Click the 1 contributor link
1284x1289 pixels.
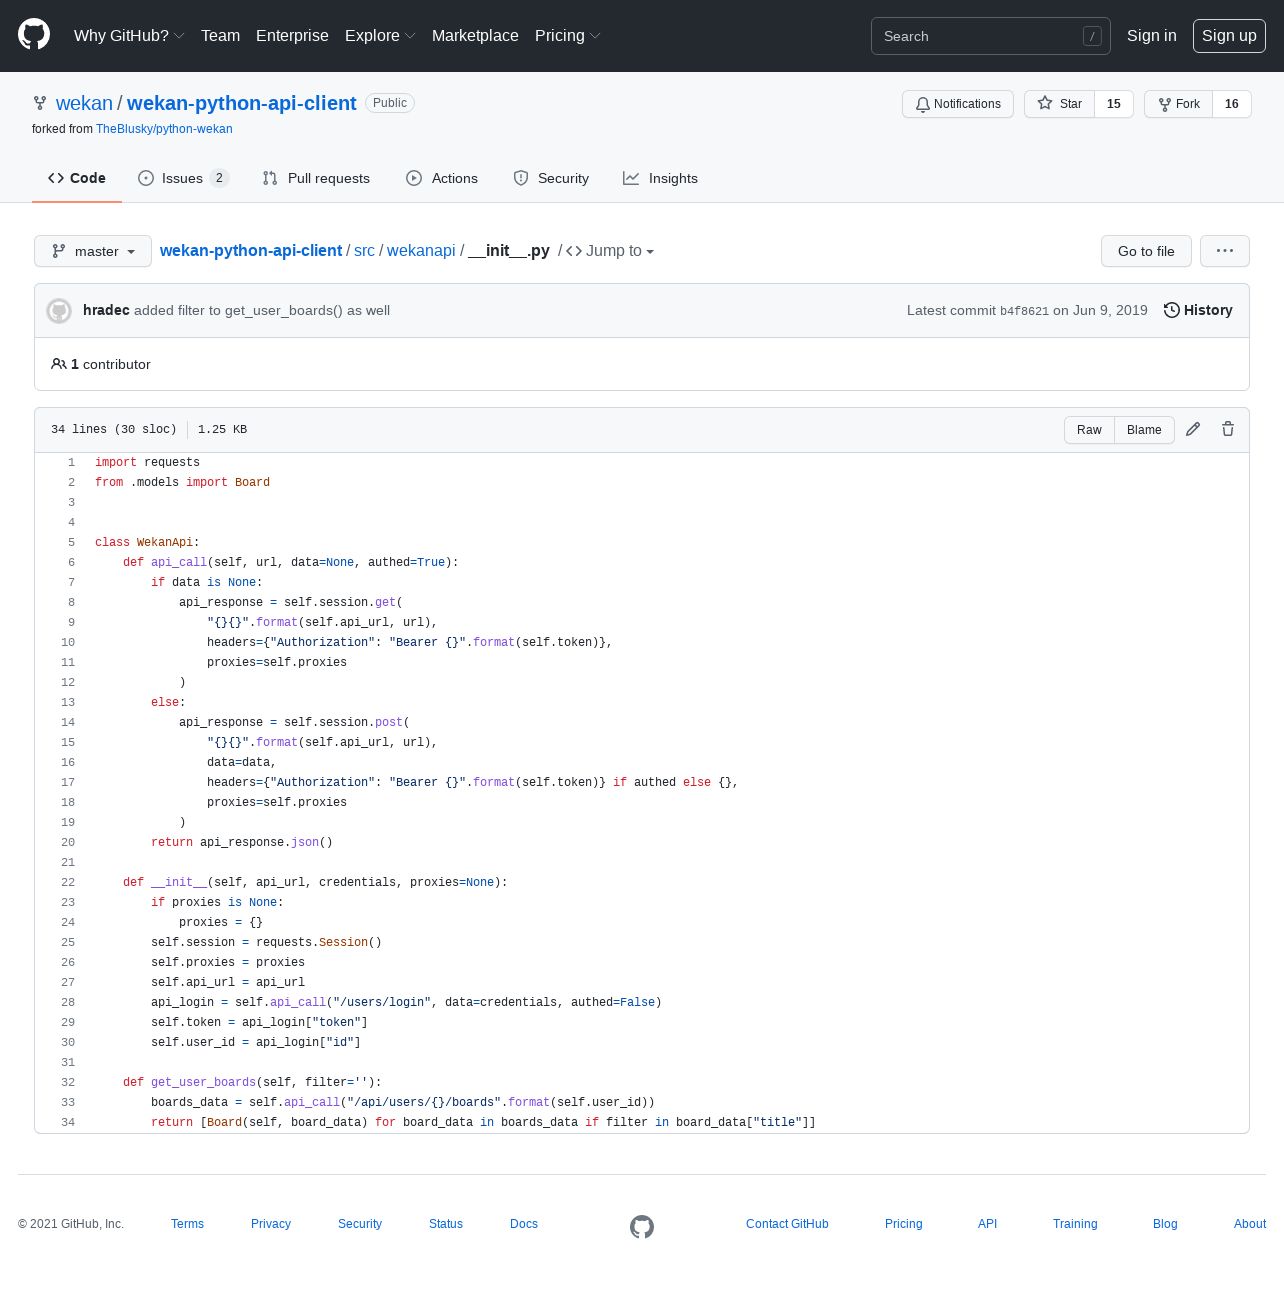[101, 364]
